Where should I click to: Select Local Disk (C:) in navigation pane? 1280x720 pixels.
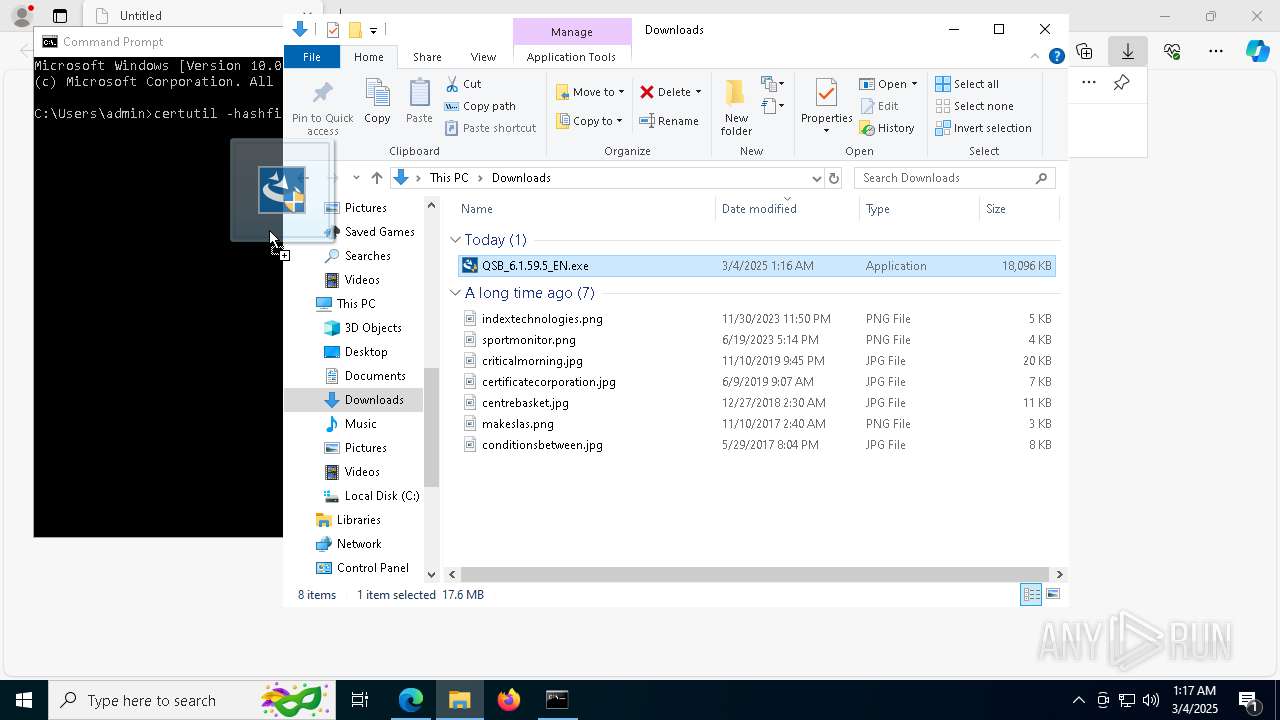[x=371, y=496]
